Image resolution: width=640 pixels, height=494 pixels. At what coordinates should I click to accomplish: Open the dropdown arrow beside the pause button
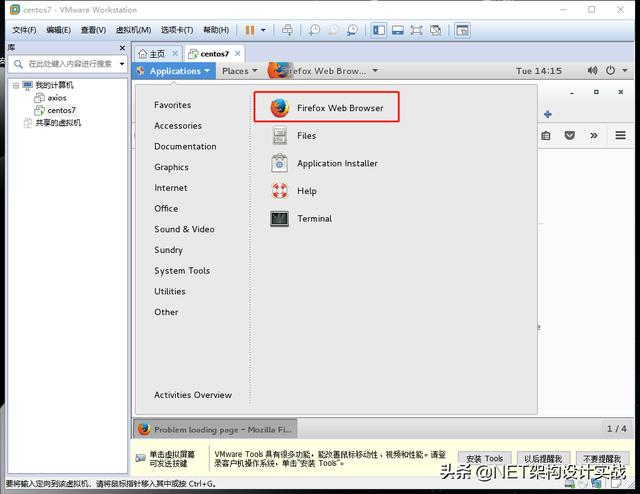(x=263, y=30)
